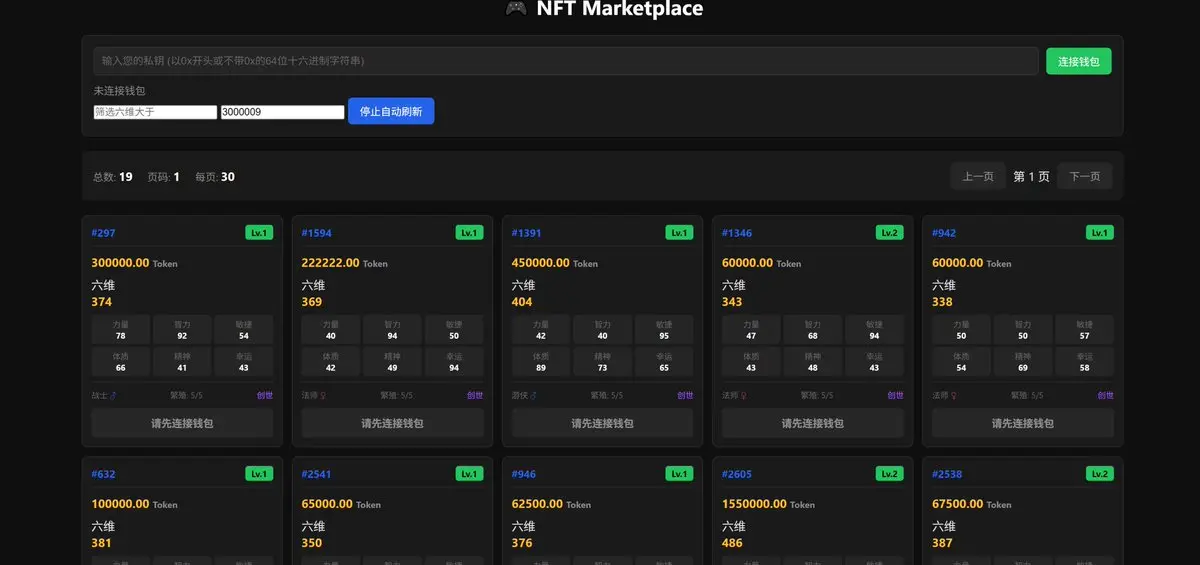The width and height of the screenshot is (1200, 565).
Task: Click the 六维 value 486
Action: 732,543
